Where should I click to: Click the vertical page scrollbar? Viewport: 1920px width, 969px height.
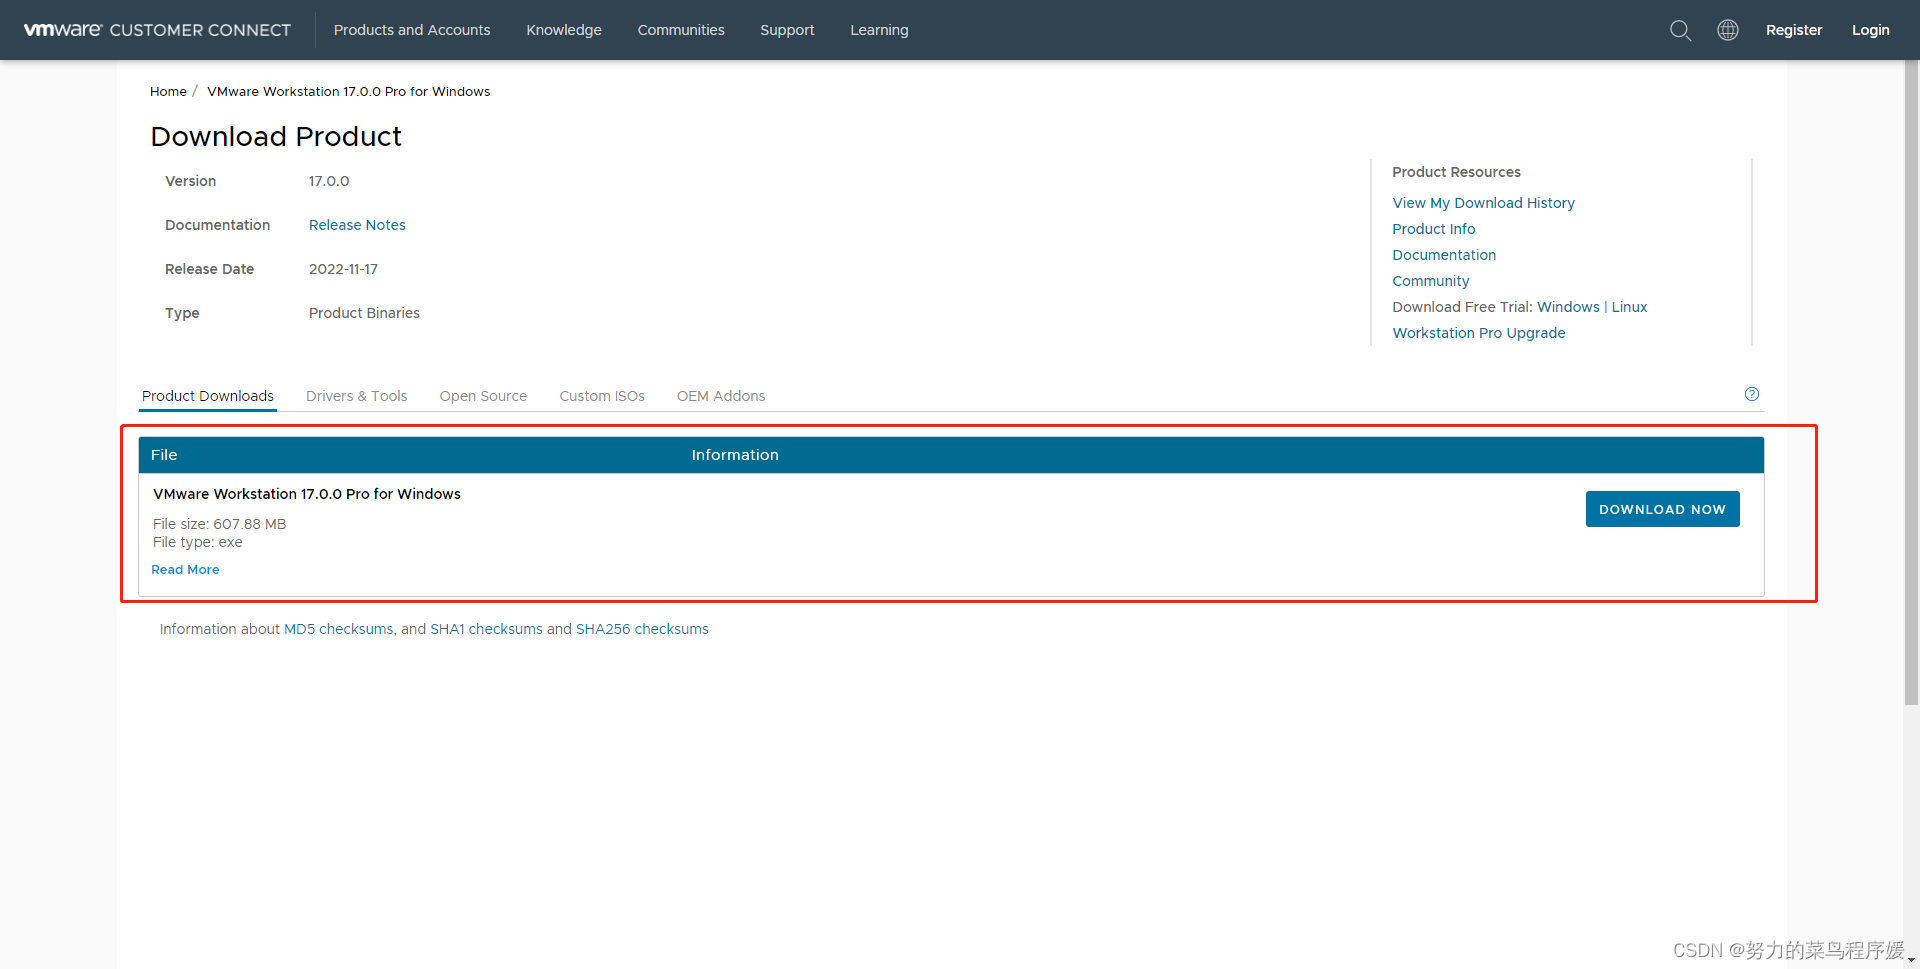pyautogui.click(x=1911, y=383)
